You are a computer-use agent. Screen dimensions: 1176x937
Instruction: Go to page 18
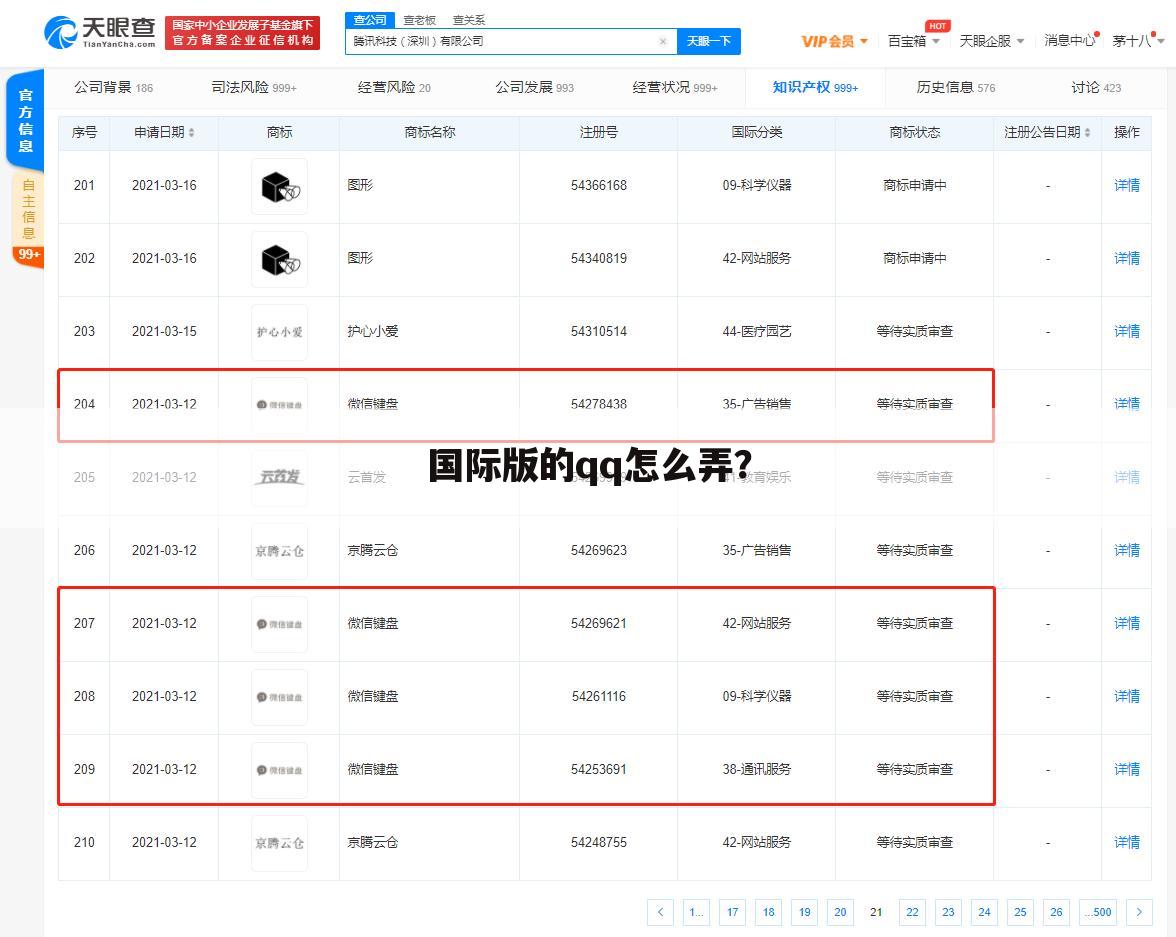(x=768, y=912)
